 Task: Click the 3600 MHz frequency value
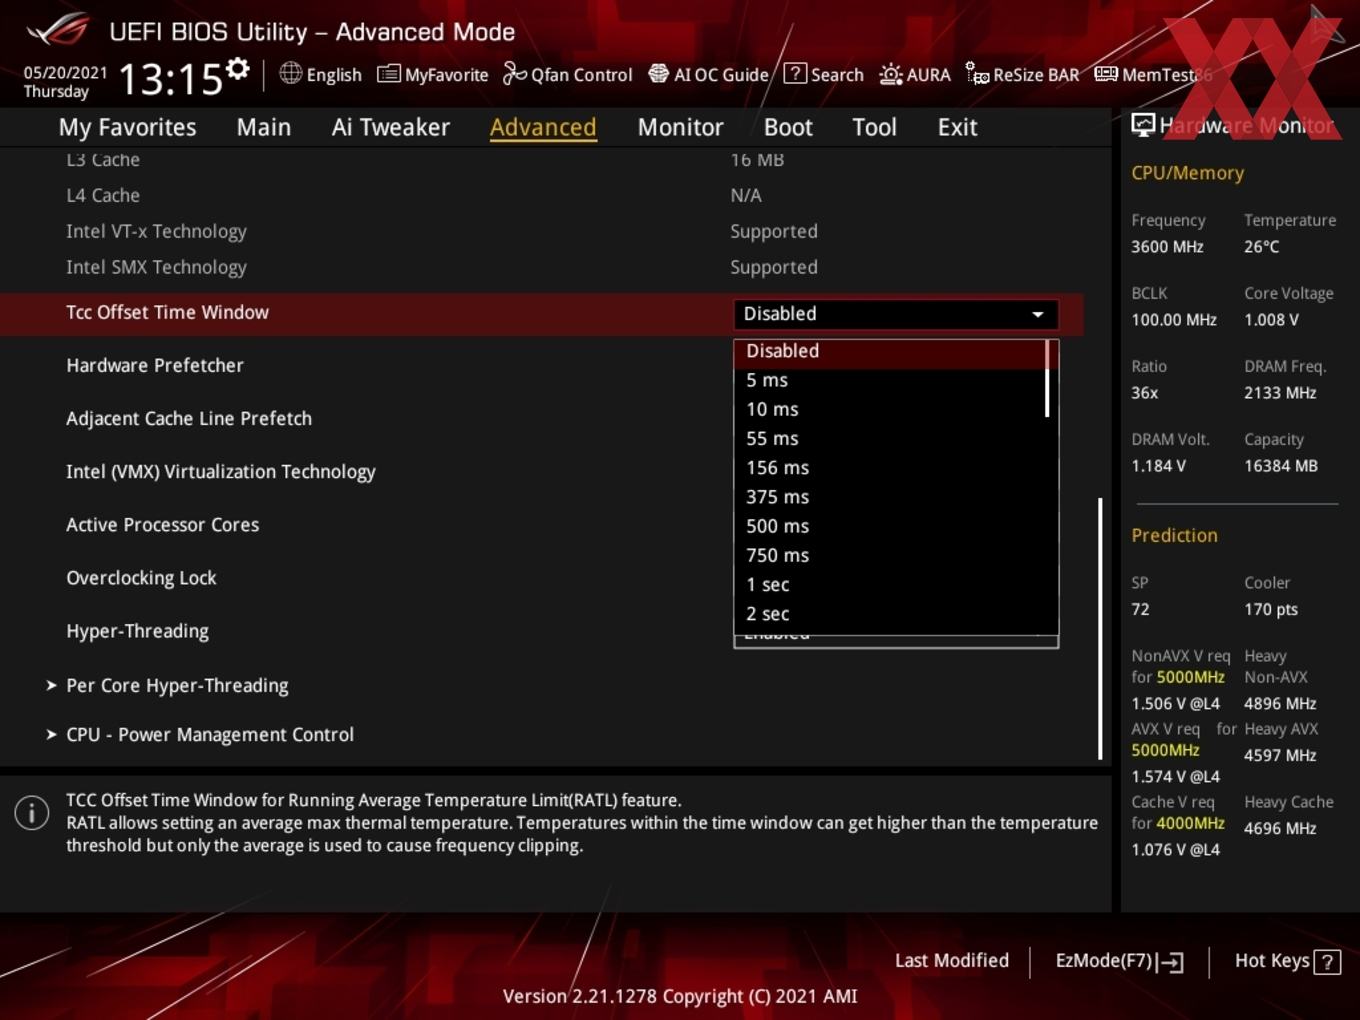[x=1167, y=246]
